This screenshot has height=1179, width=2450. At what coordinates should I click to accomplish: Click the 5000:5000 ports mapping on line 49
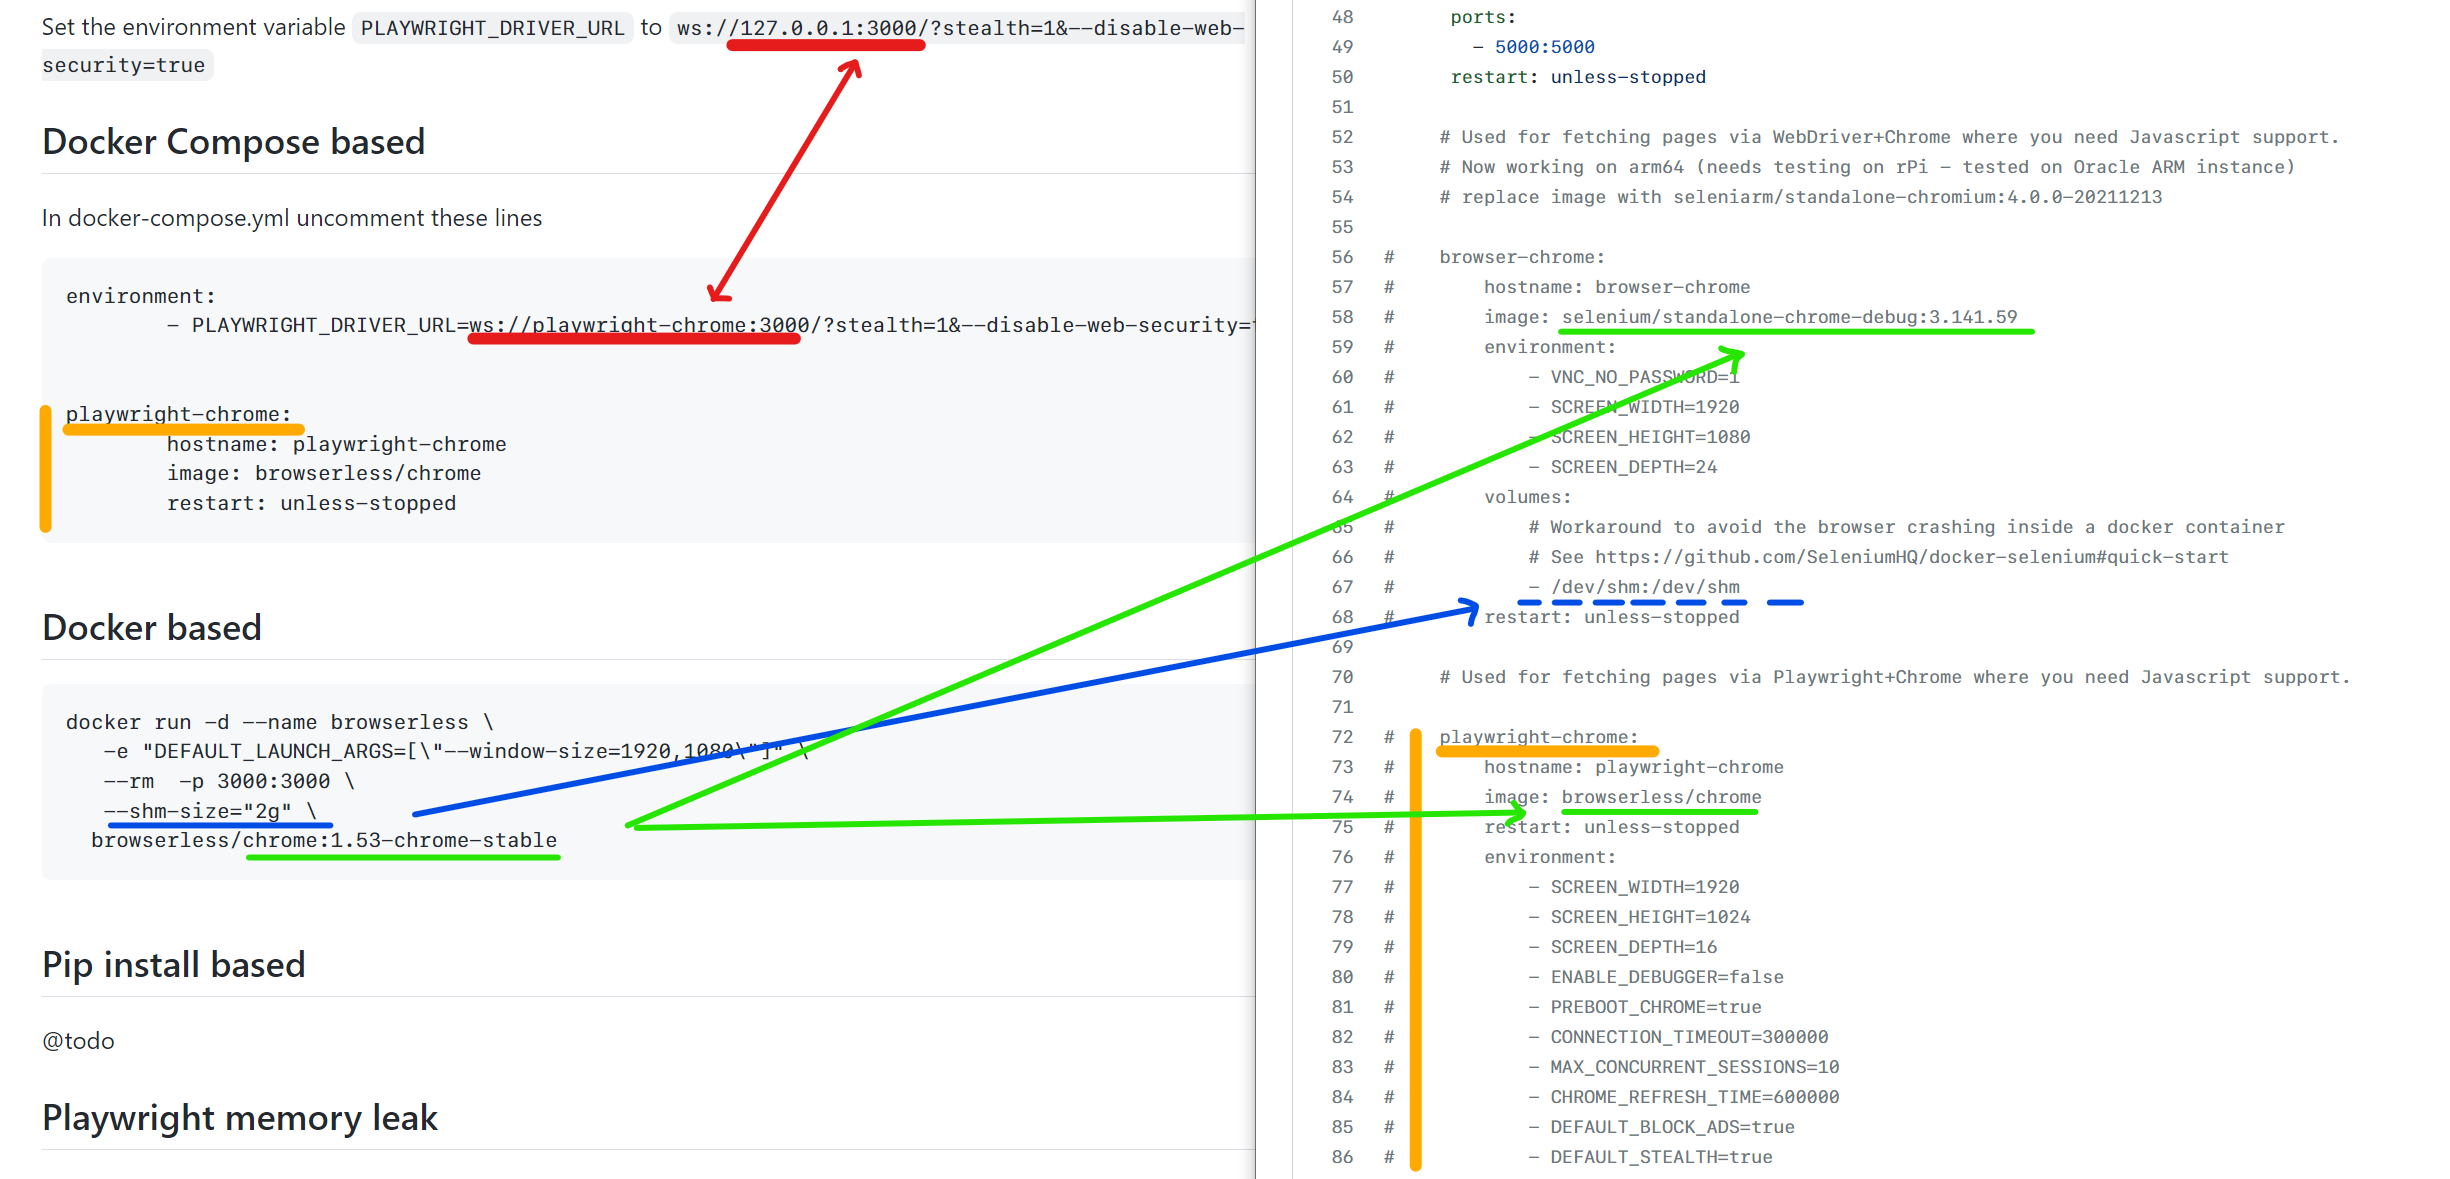click(x=1543, y=46)
